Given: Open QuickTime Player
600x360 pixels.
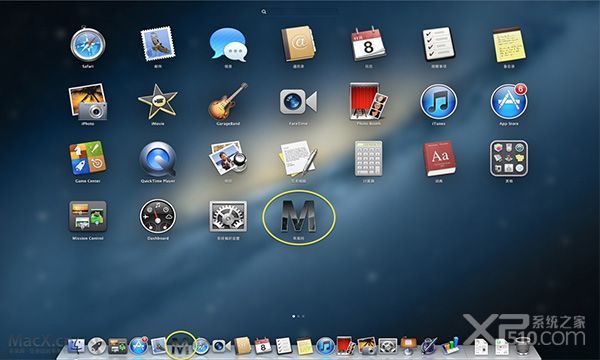Looking at the screenshot, I should [x=158, y=159].
